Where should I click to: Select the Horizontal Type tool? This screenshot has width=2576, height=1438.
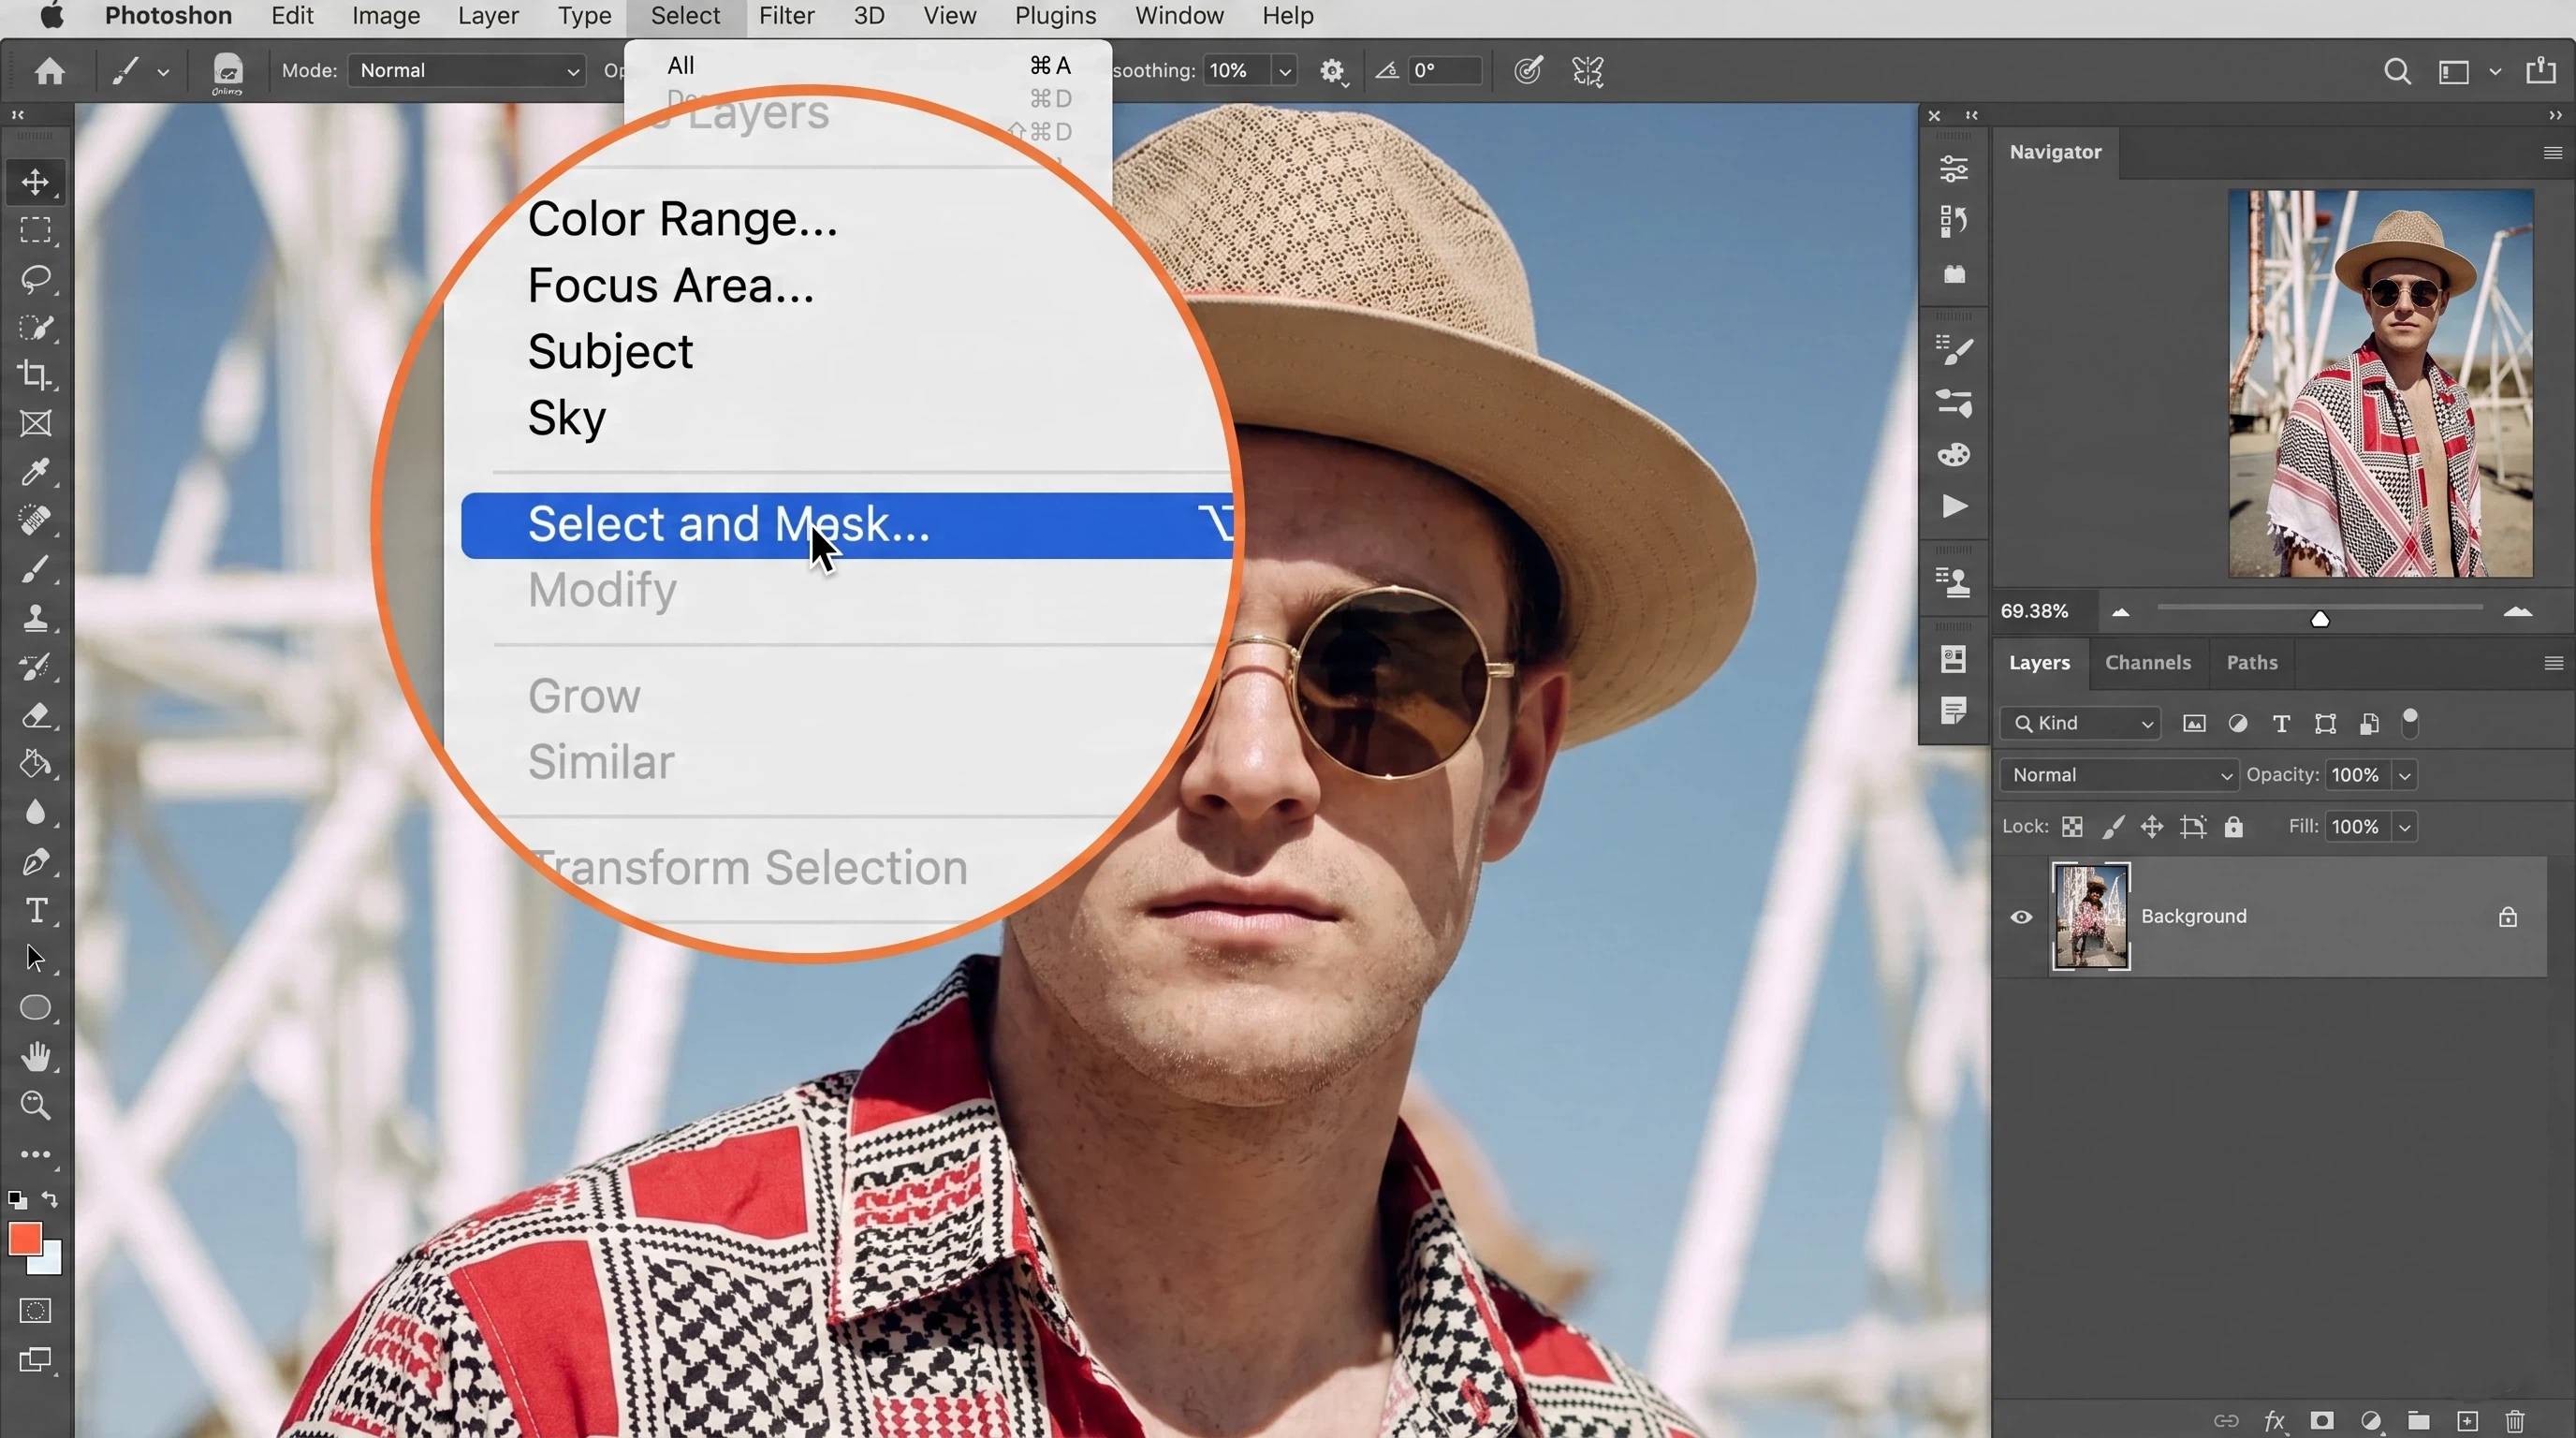[x=36, y=910]
